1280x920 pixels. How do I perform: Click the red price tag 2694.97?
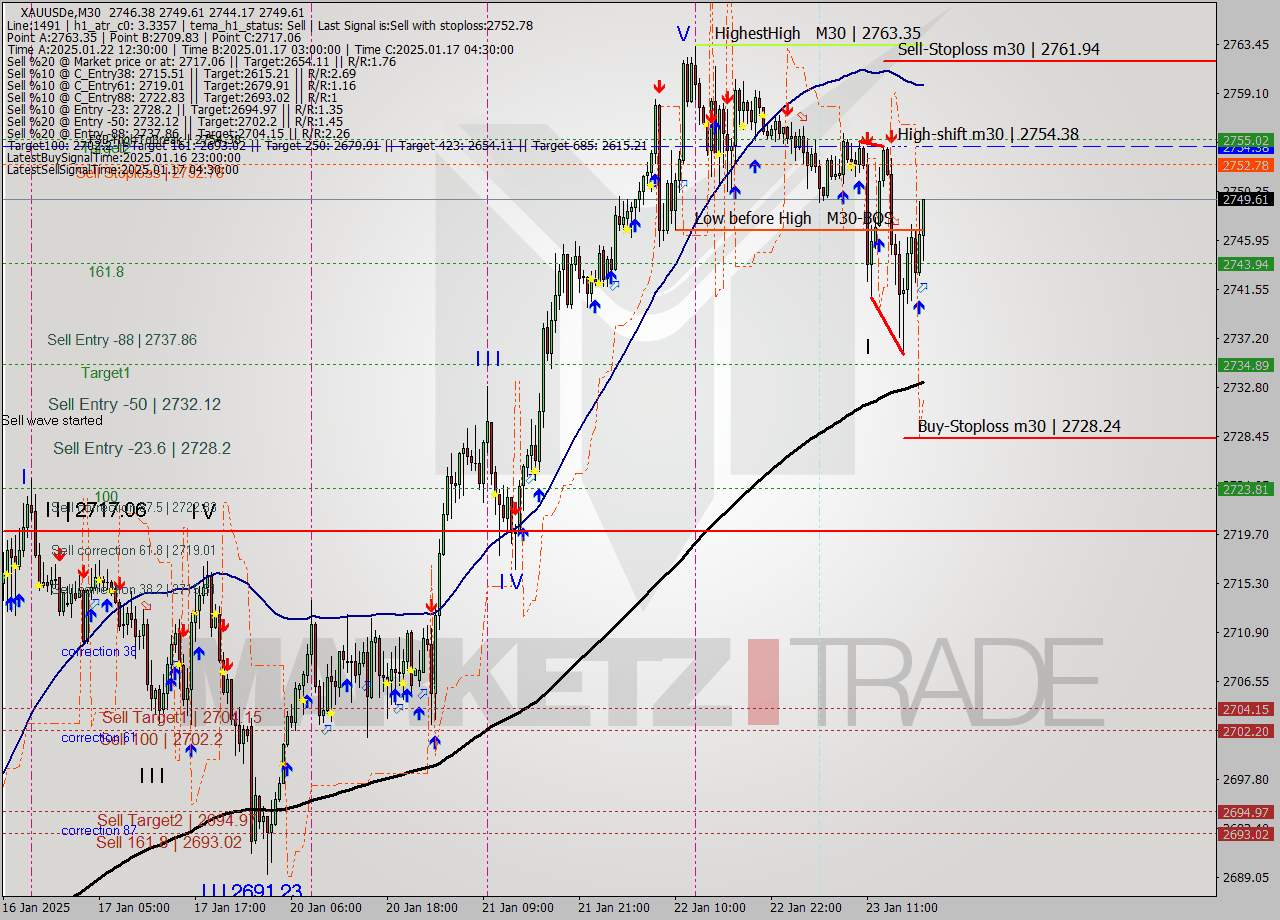(x=1245, y=812)
